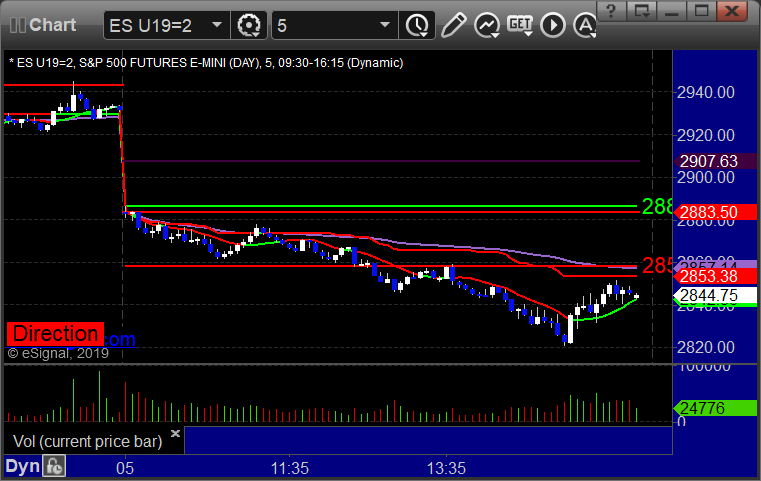Click the 11:35 time axis label
The height and width of the screenshot is (481, 761).
pos(289,468)
